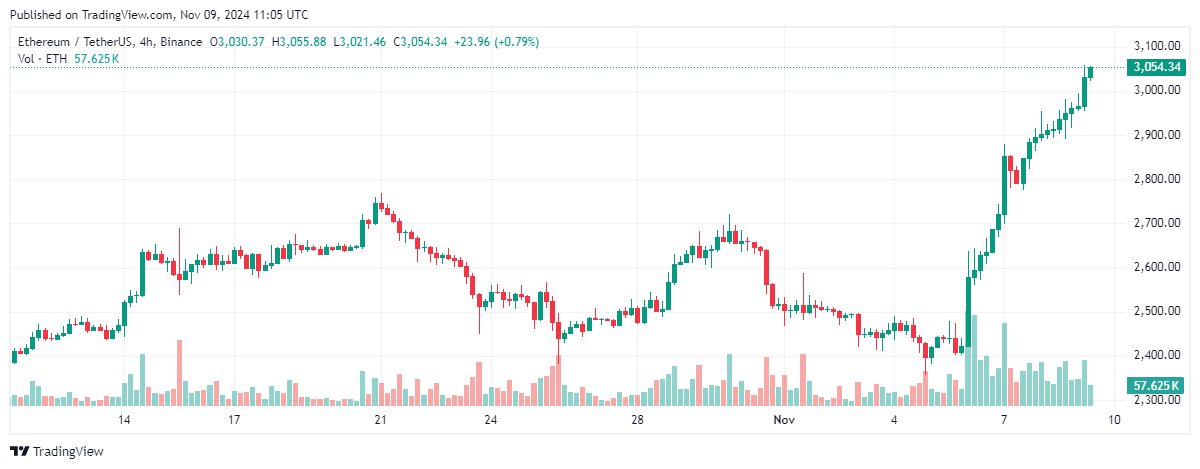
Task: Click the '21' date label on time axis
Action: pyautogui.click(x=380, y=420)
